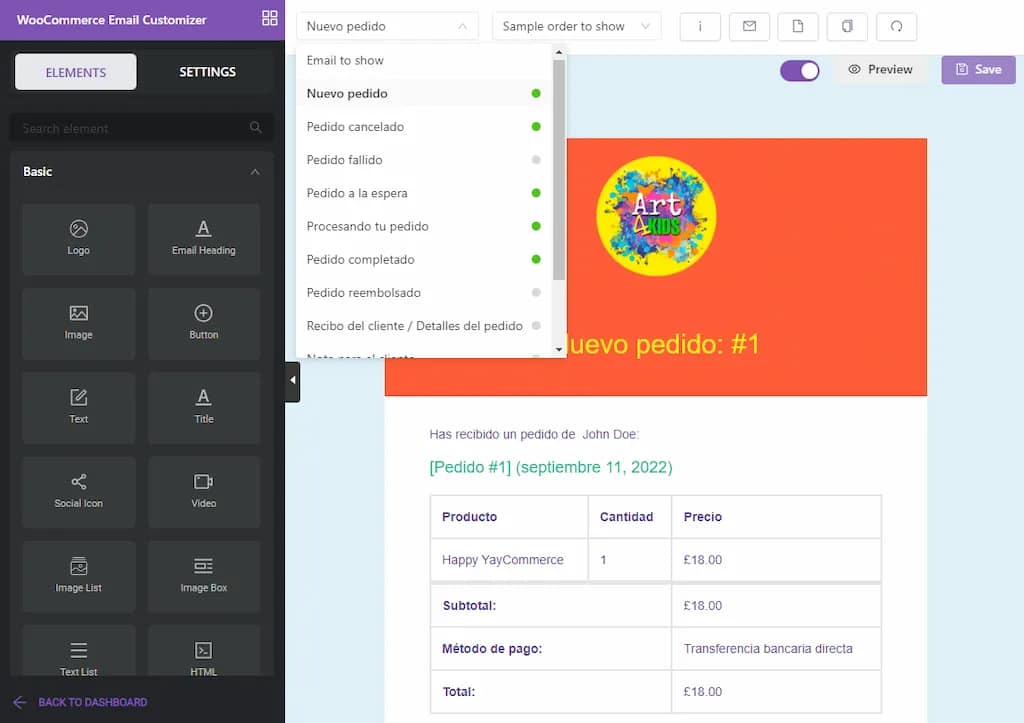Select Nuevo pedido in email list
The image size is (1024, 723).
click(424, 93)
